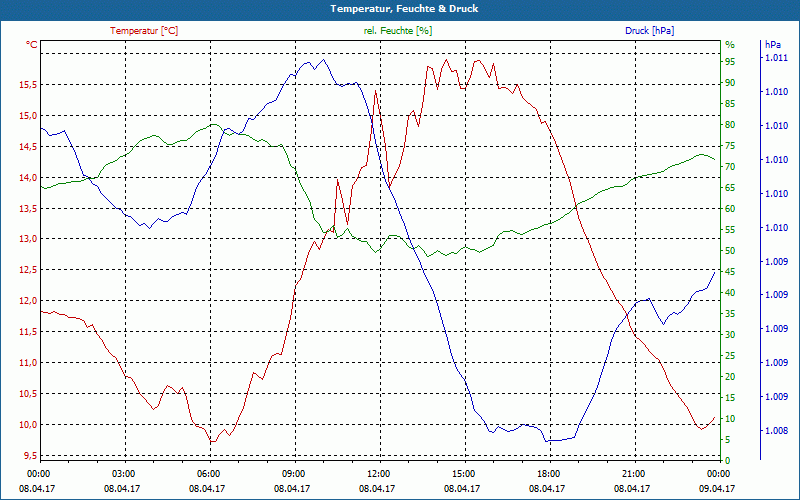Screen dimensions: 800x500
Task: Click the "18:00" time axis label
Action: coord(548,474)
